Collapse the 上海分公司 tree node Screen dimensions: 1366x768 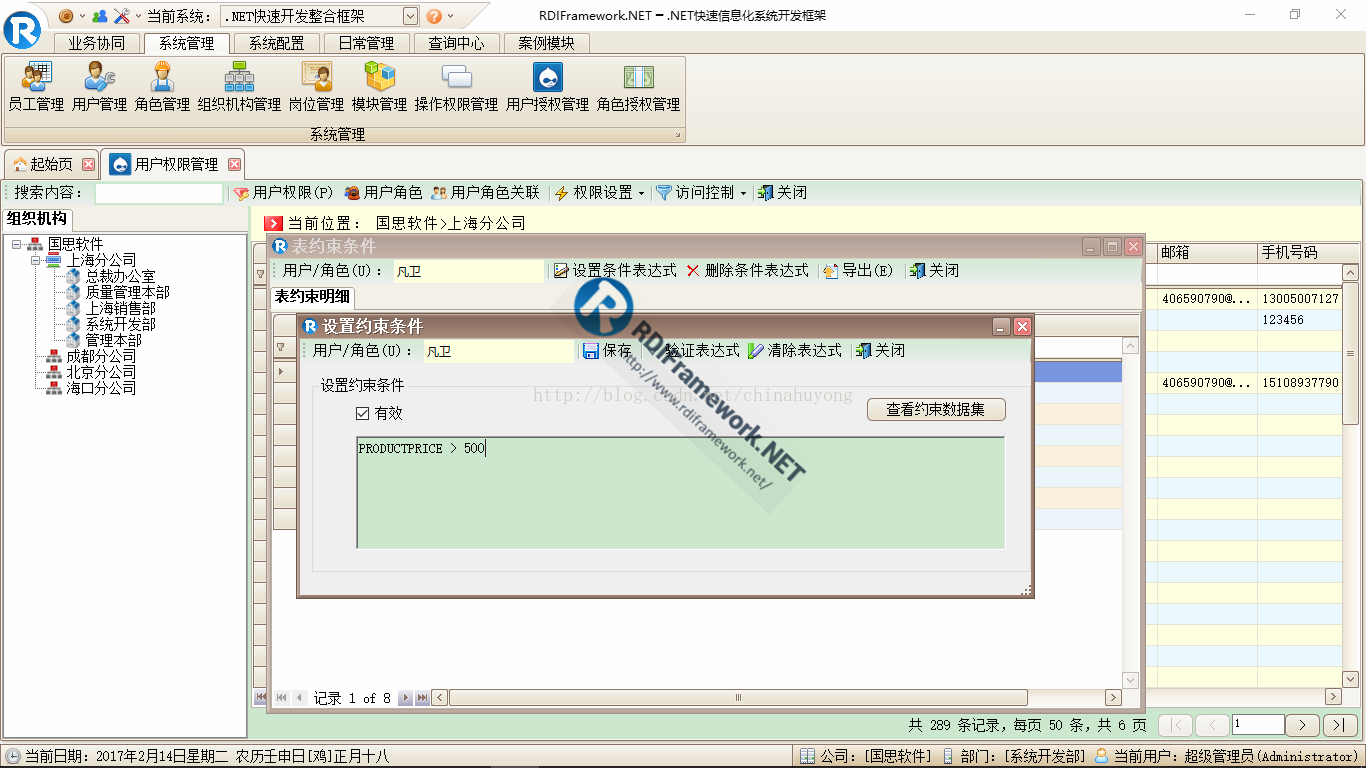point(35,260)
